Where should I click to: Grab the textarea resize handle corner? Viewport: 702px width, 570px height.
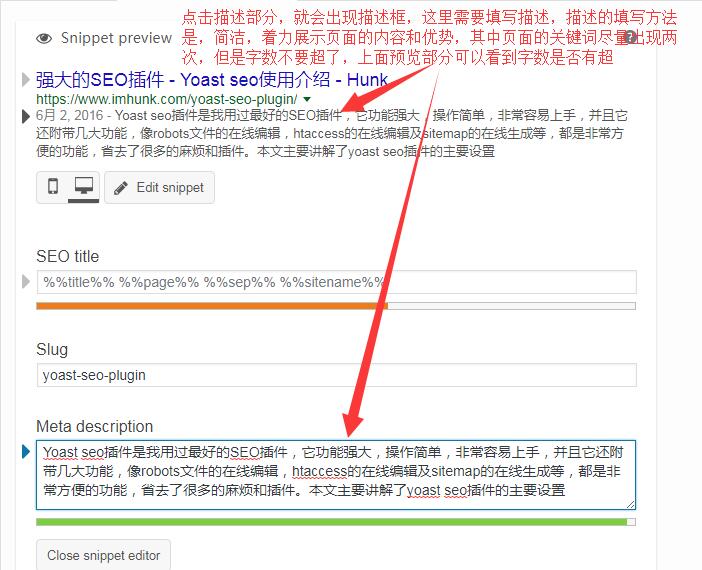pos(630,504)
